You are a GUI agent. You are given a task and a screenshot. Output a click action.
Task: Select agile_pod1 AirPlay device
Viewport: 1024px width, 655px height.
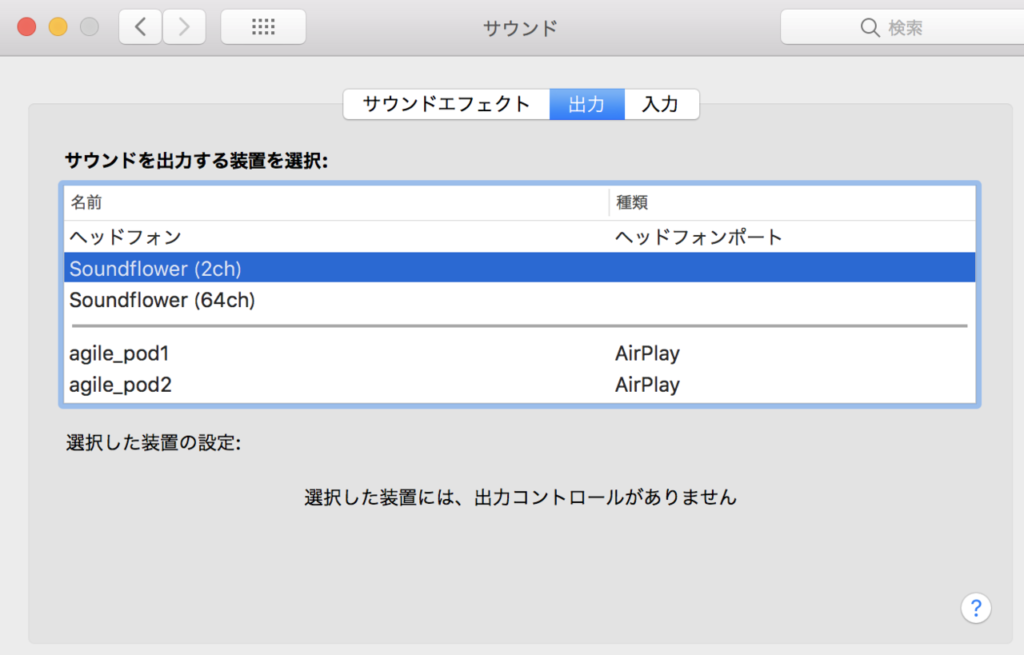tap(520, 353)
